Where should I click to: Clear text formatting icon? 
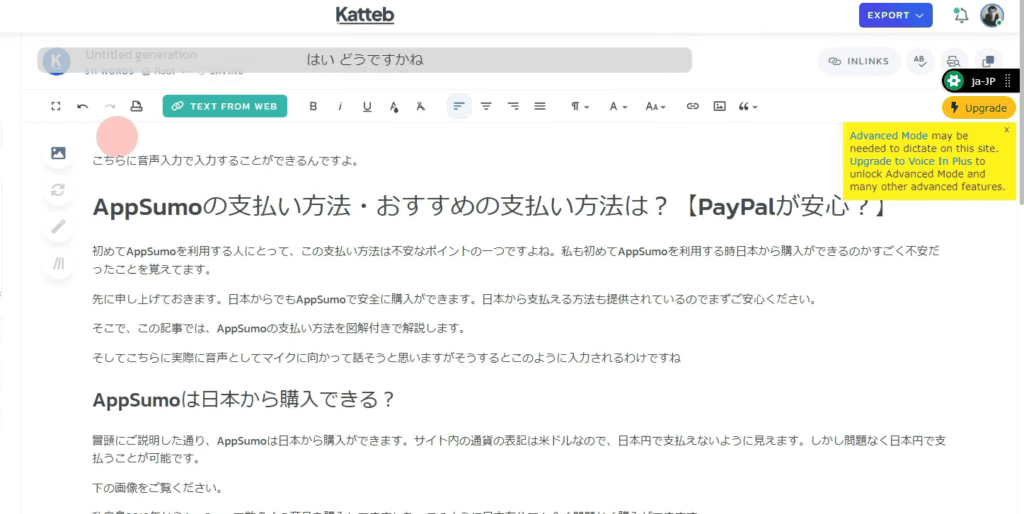421,106
